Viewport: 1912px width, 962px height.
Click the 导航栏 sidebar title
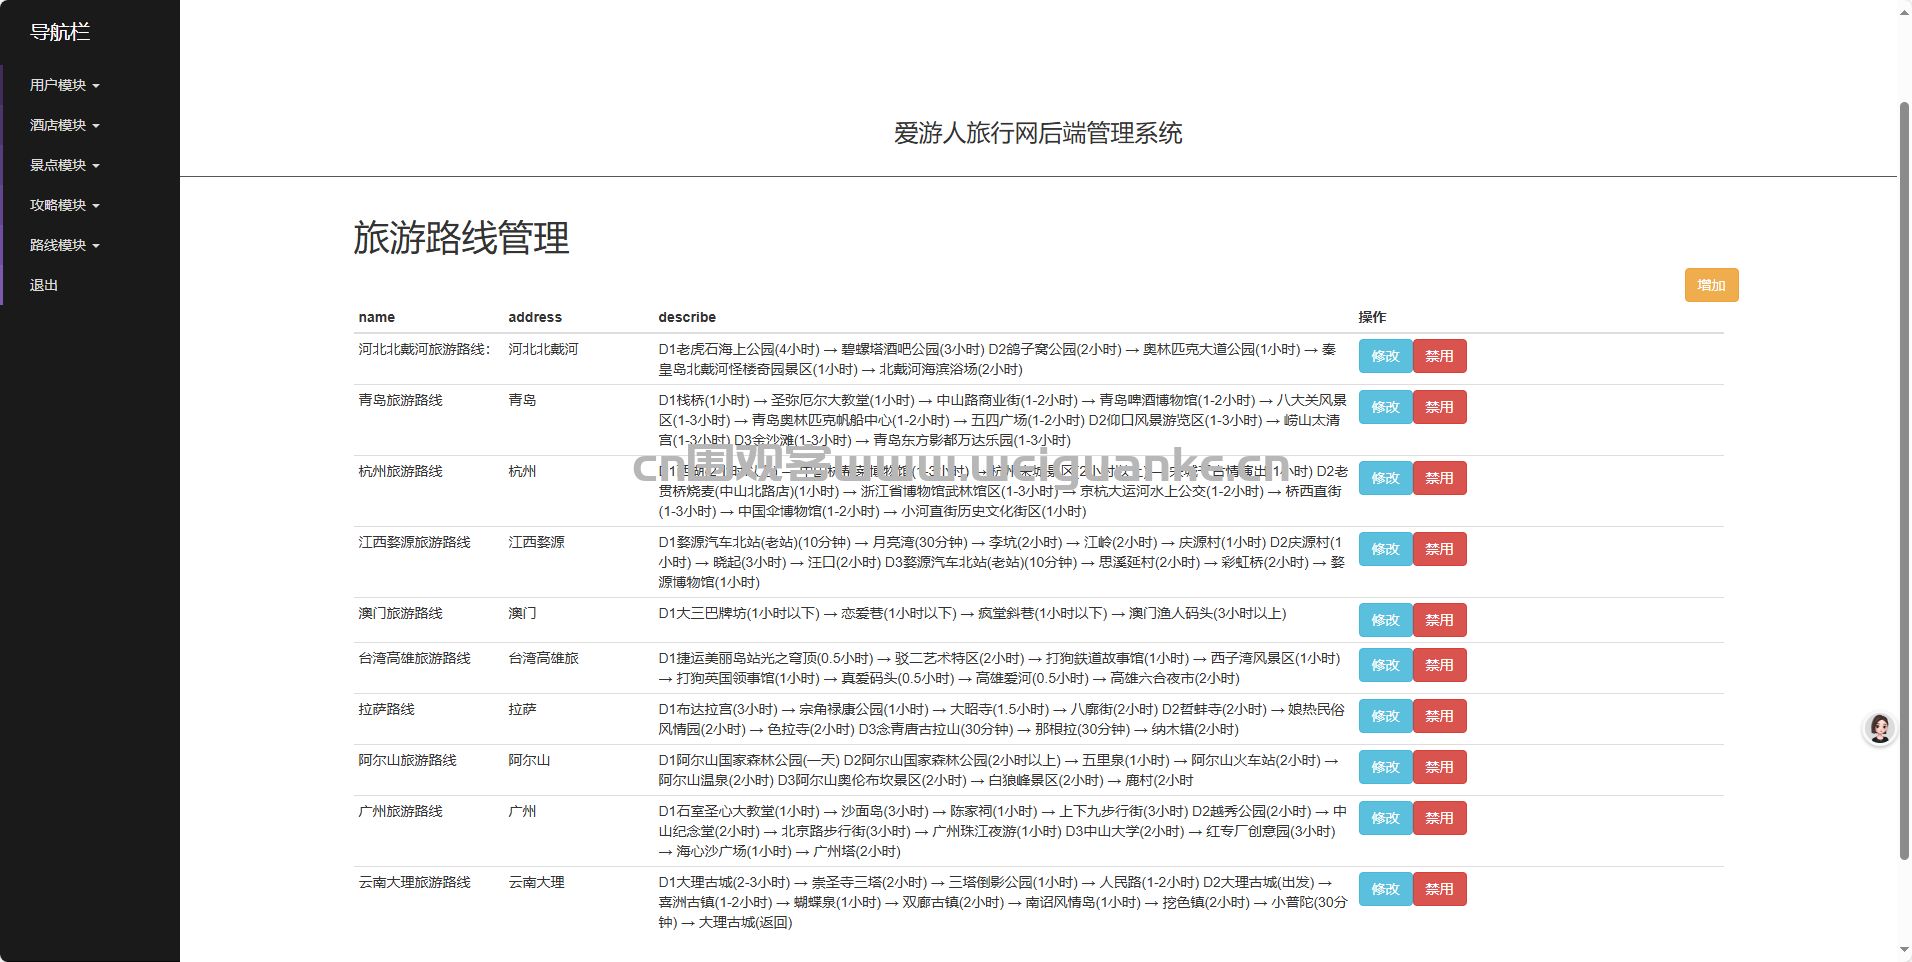point(60,32)
